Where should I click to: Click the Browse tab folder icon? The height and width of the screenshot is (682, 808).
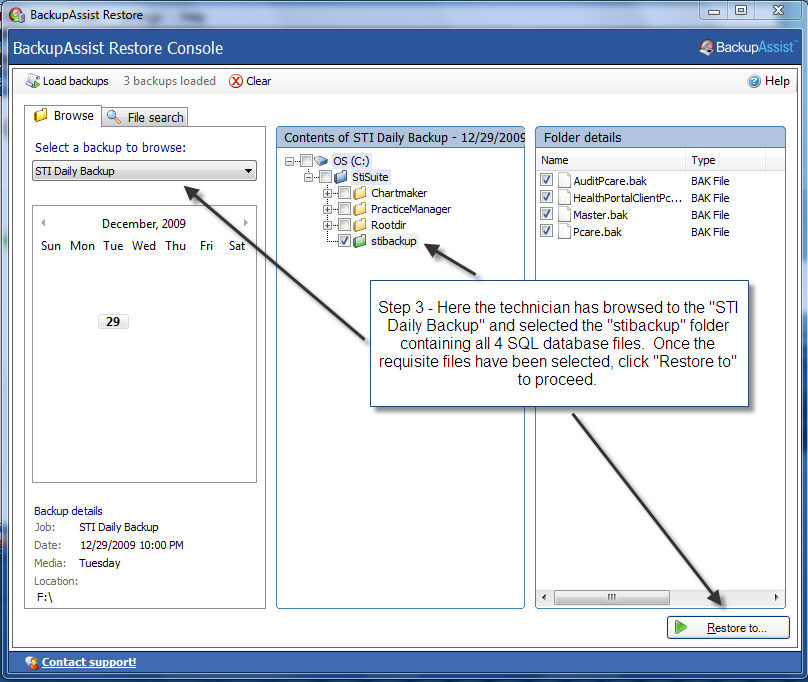pyautogui.click(x=40, y=115)
